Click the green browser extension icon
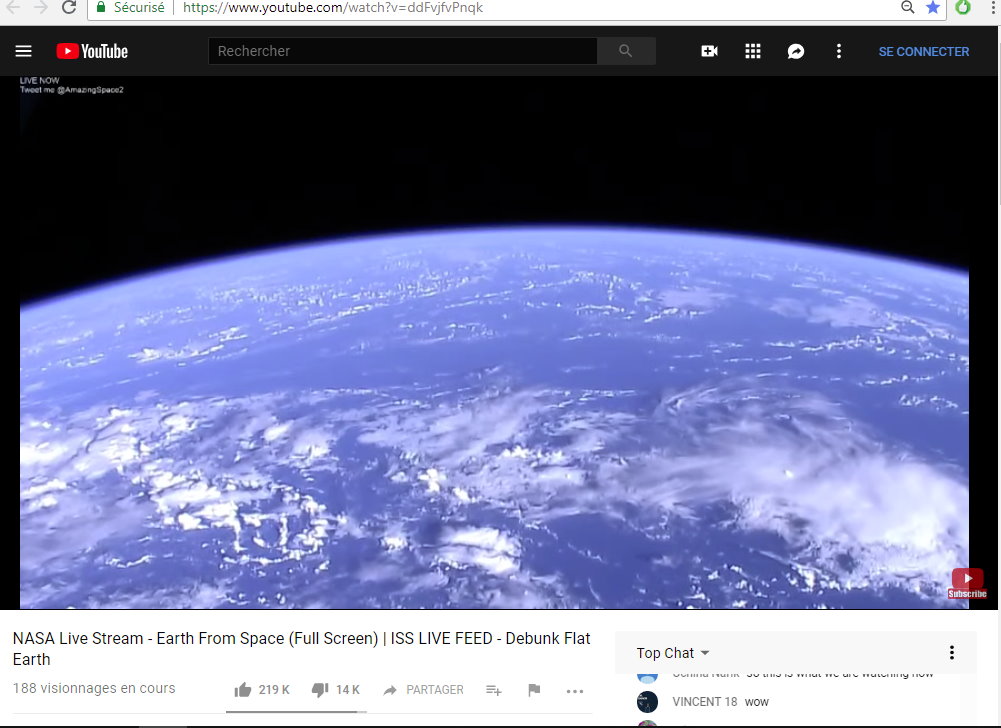Screen dimensions: 1001x728 [963, 8]
